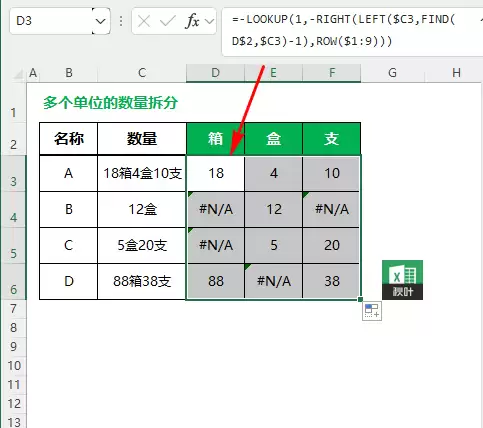Click the green Excel logo image
Viewport: 483px width, 428px height.
tap(402, 280)
